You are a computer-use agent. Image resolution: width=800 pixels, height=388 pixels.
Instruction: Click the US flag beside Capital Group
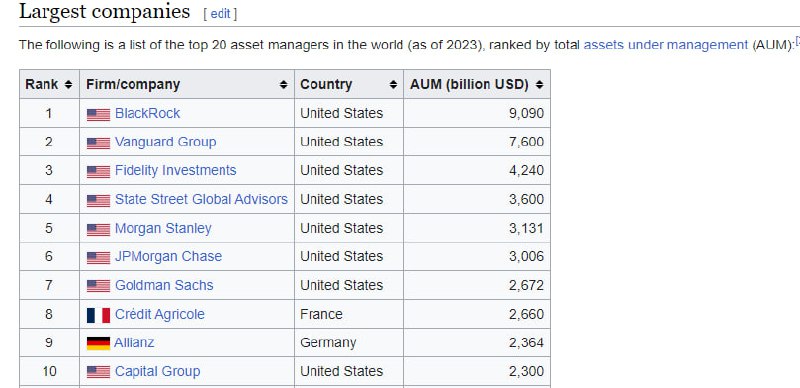98,372
